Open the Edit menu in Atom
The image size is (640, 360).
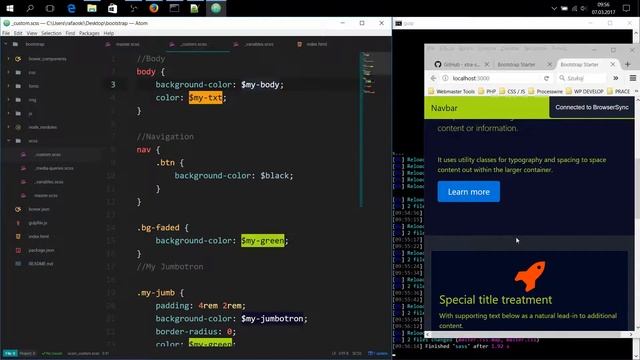pos(18,33)
